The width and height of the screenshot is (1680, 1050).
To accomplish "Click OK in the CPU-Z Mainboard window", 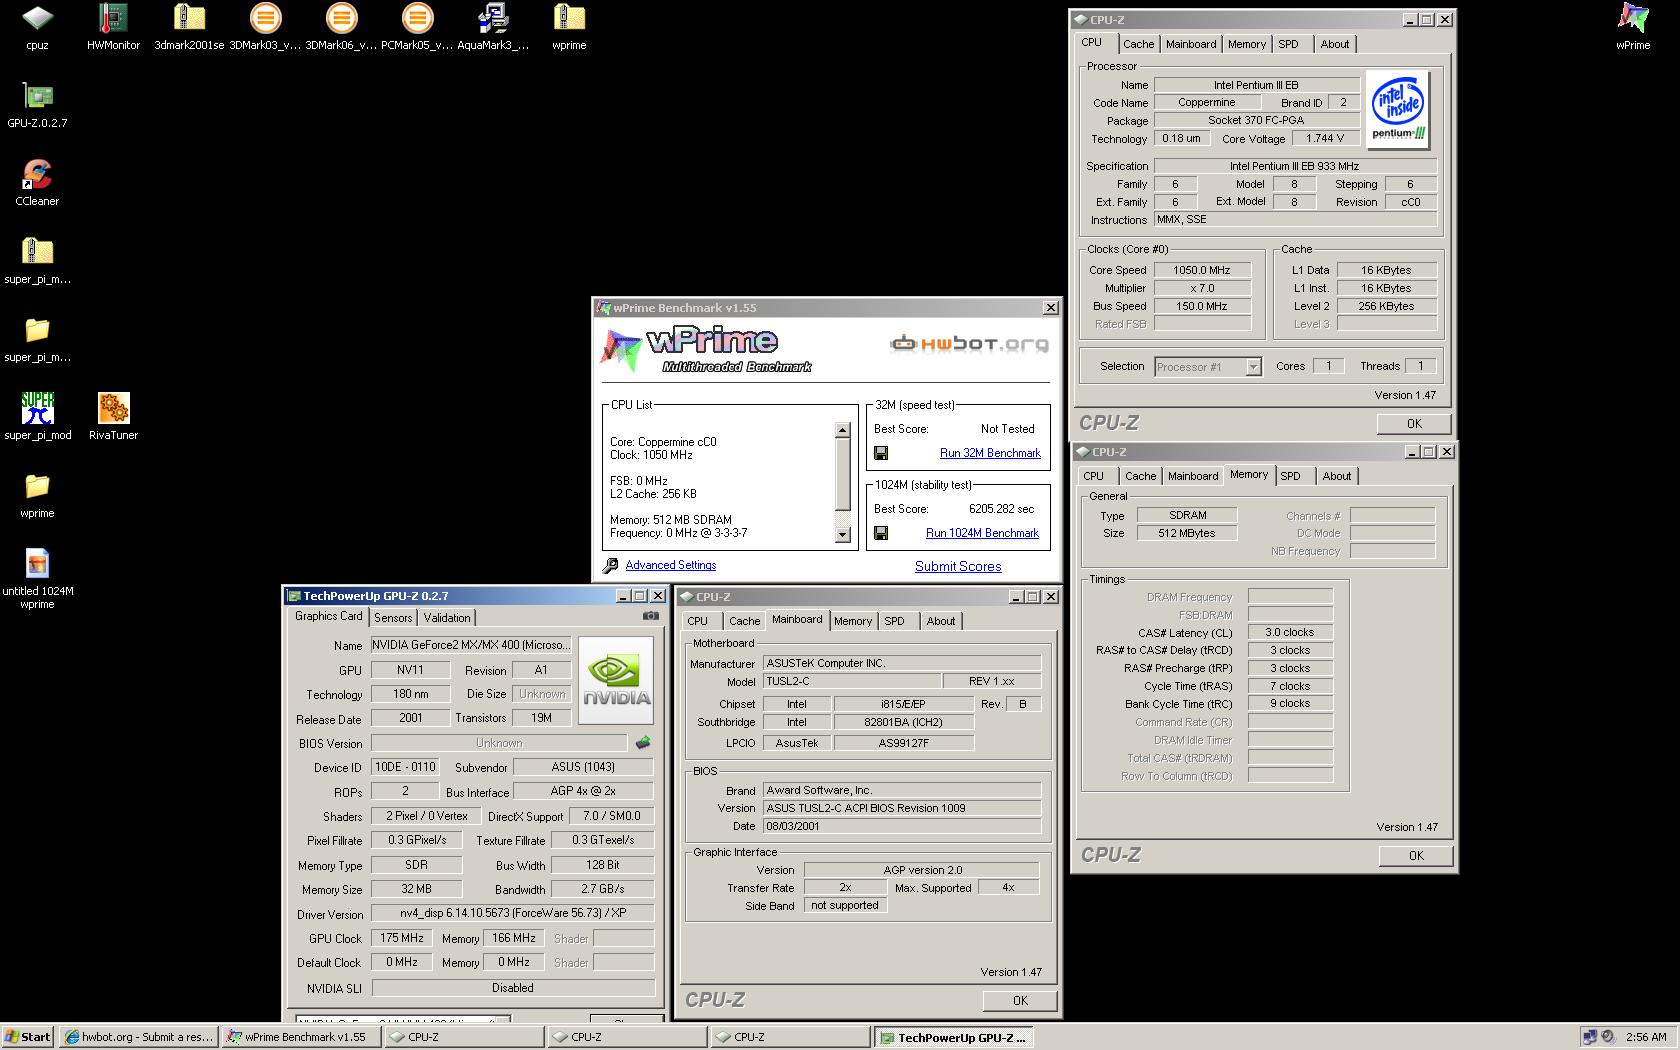I will 1020,1000.
